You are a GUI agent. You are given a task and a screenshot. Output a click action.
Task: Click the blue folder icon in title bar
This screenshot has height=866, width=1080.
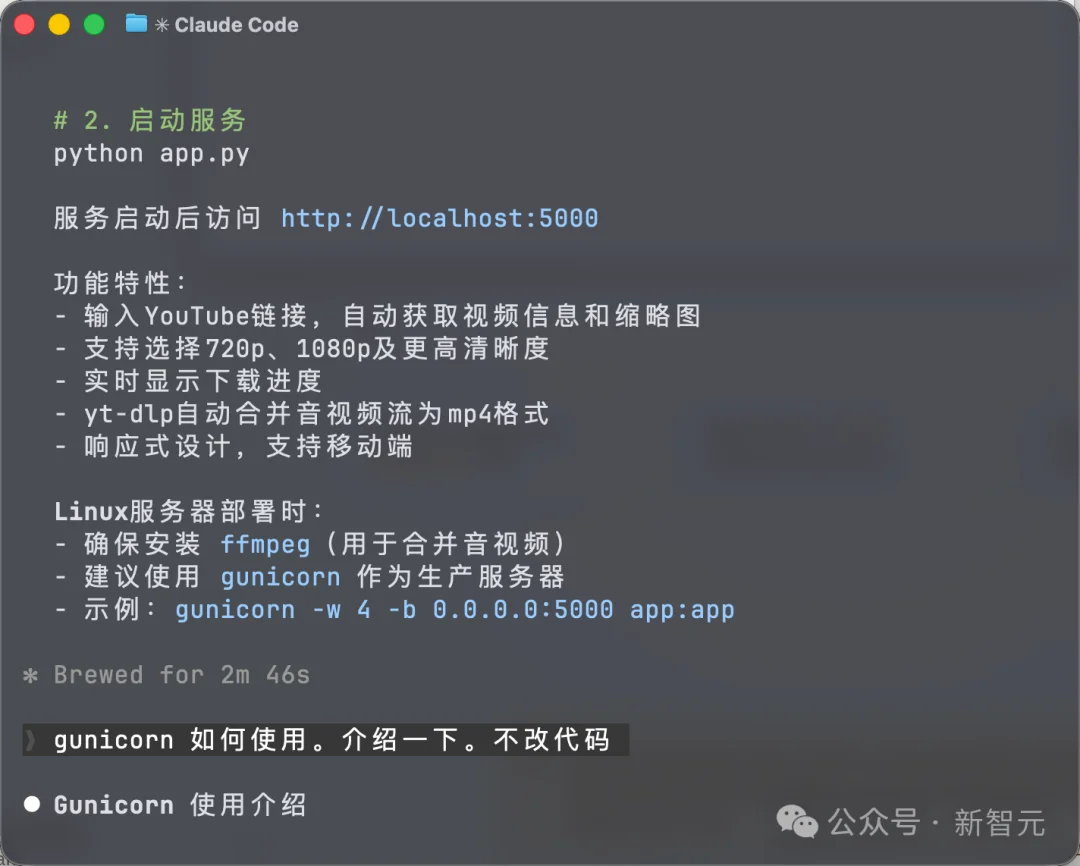136,24
